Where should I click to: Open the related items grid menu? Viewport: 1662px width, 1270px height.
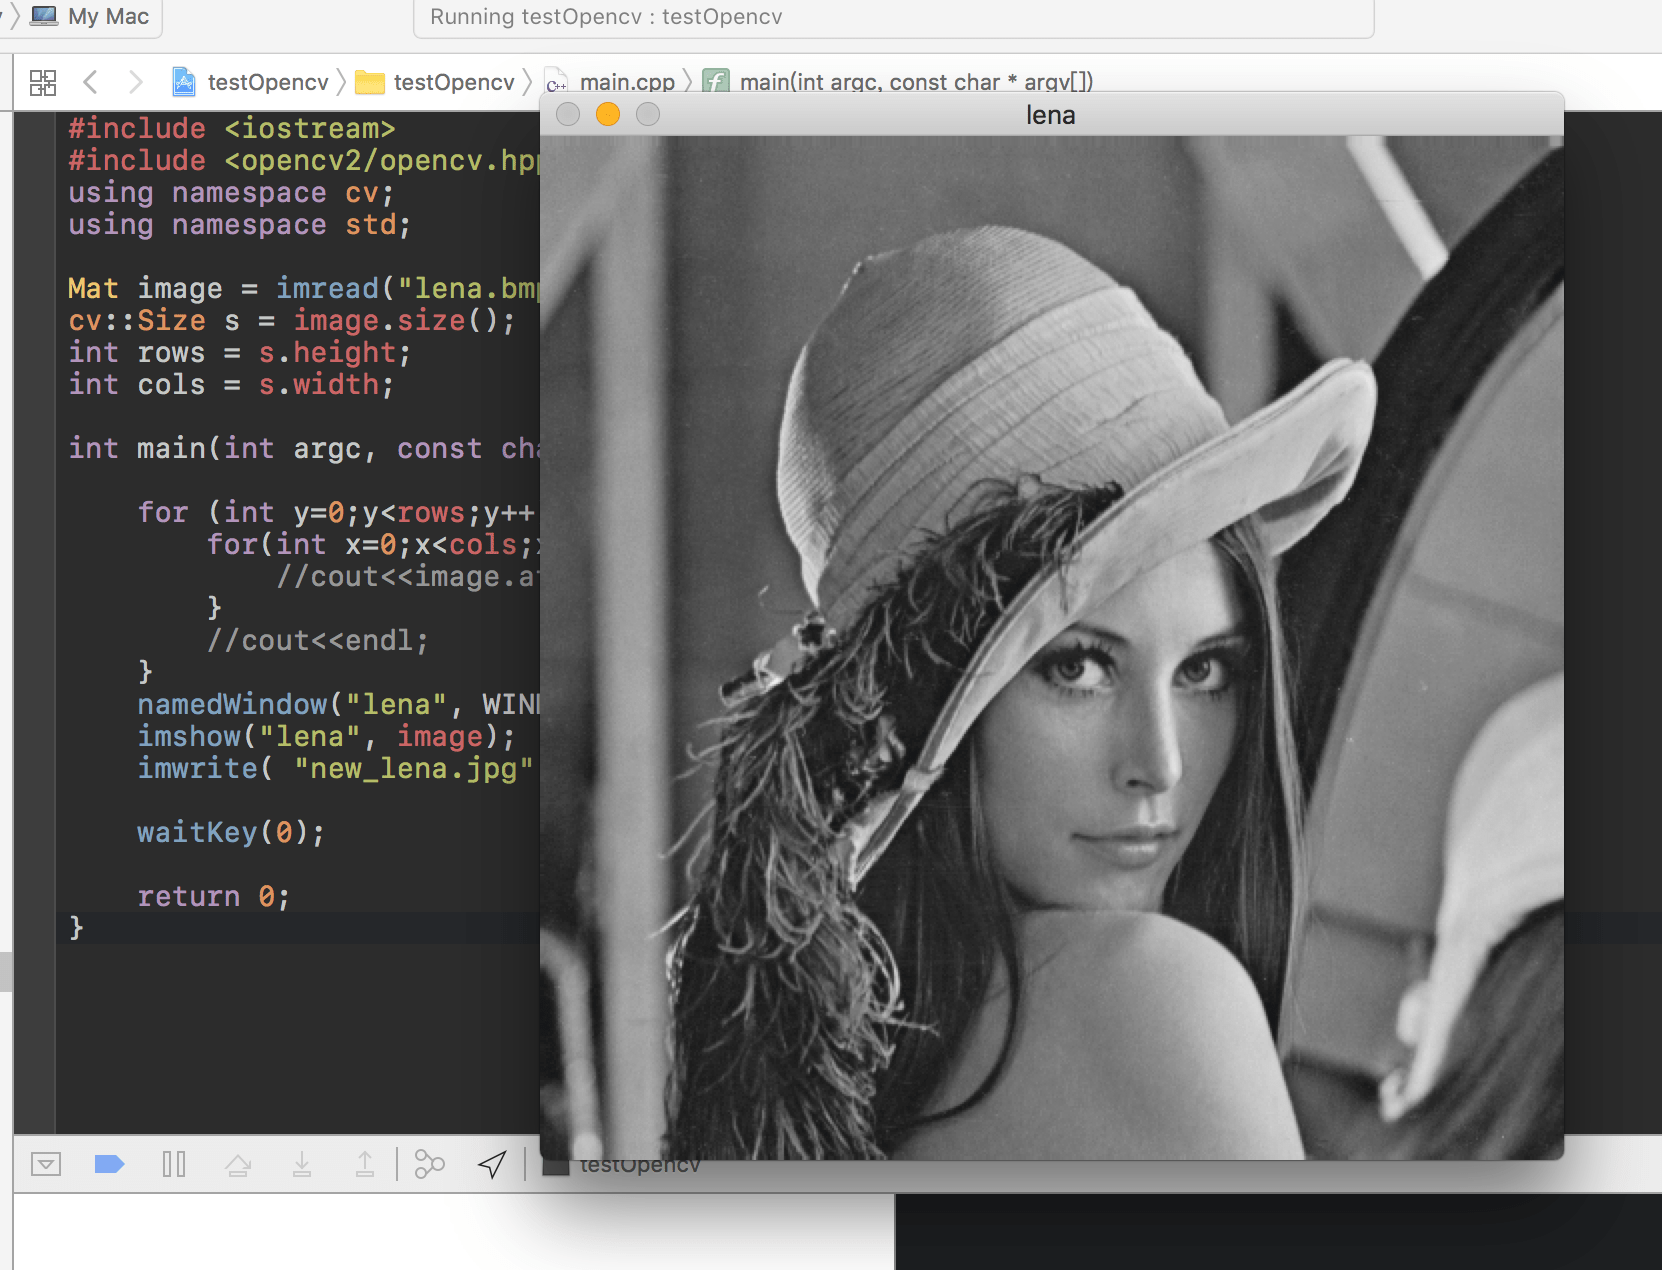[43, 82]
